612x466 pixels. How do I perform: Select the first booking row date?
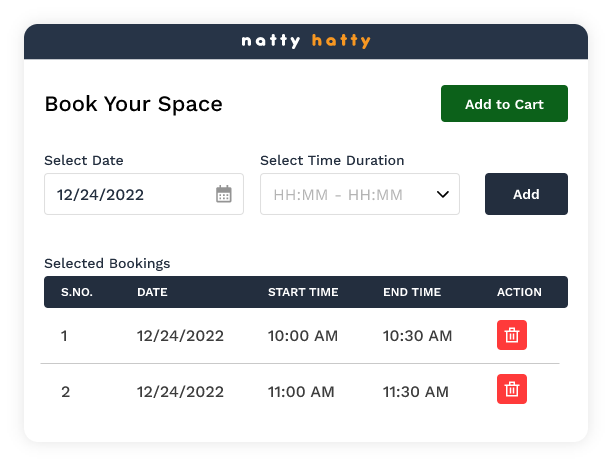point(180,336)
